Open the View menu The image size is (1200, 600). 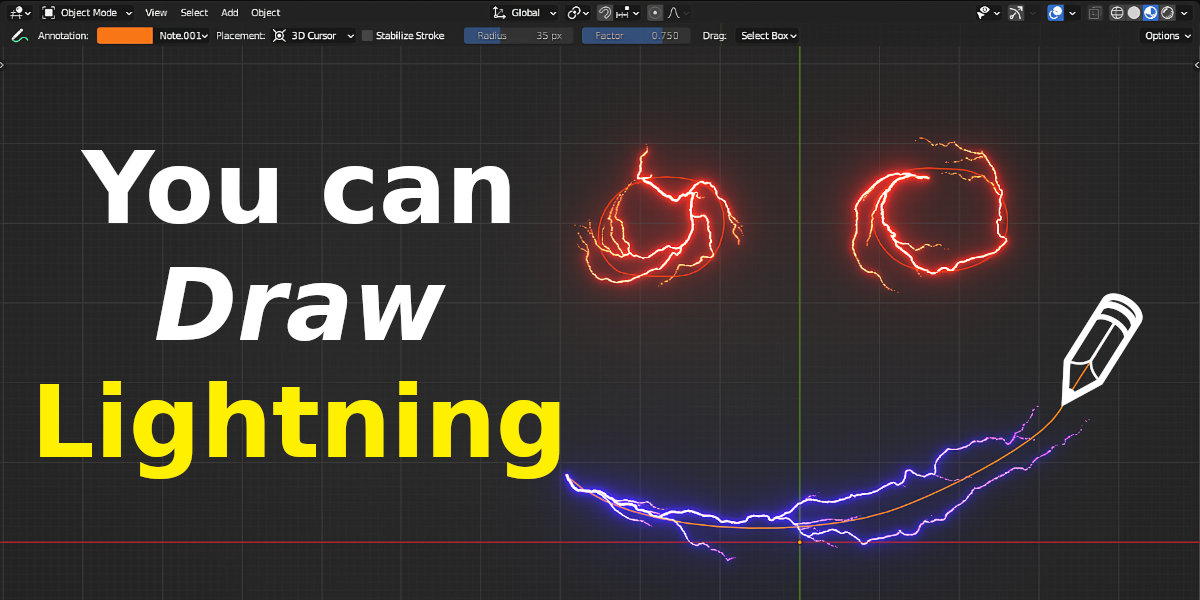coord(156,13)
